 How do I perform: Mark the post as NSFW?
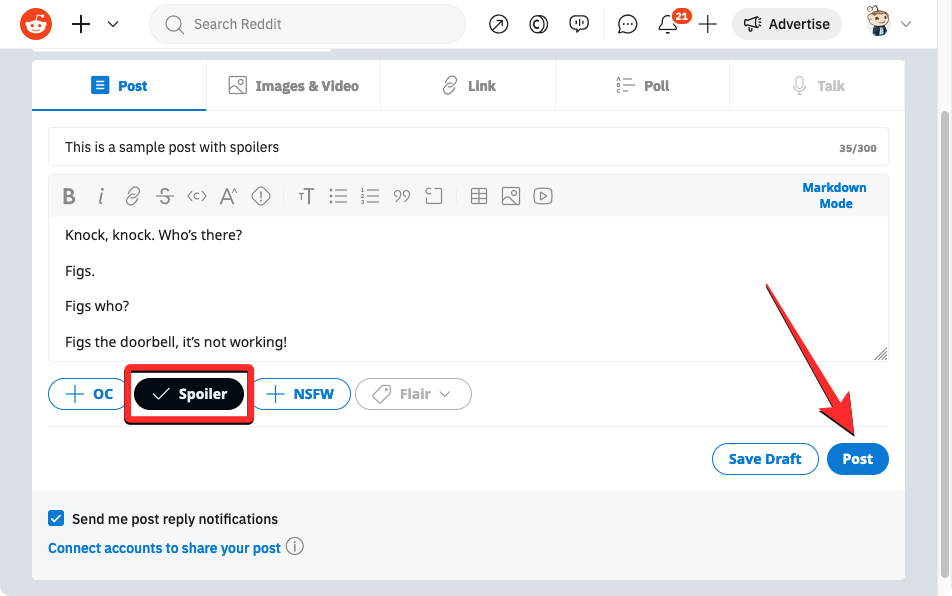(x=300, y=394)
